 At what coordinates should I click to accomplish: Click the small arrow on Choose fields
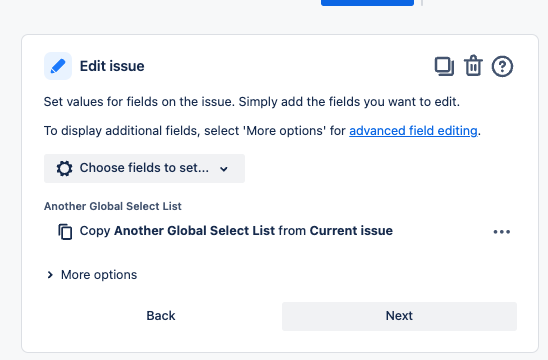click(x=224, y=169)
